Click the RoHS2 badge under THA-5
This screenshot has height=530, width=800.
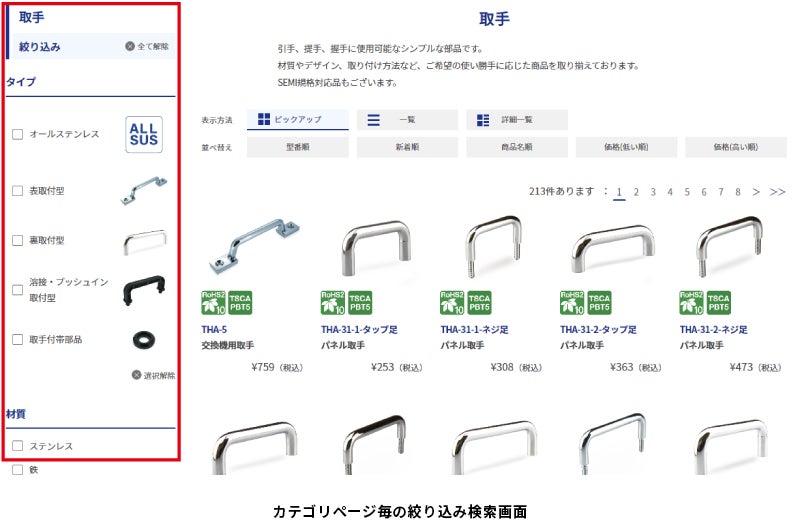[213, 302]
